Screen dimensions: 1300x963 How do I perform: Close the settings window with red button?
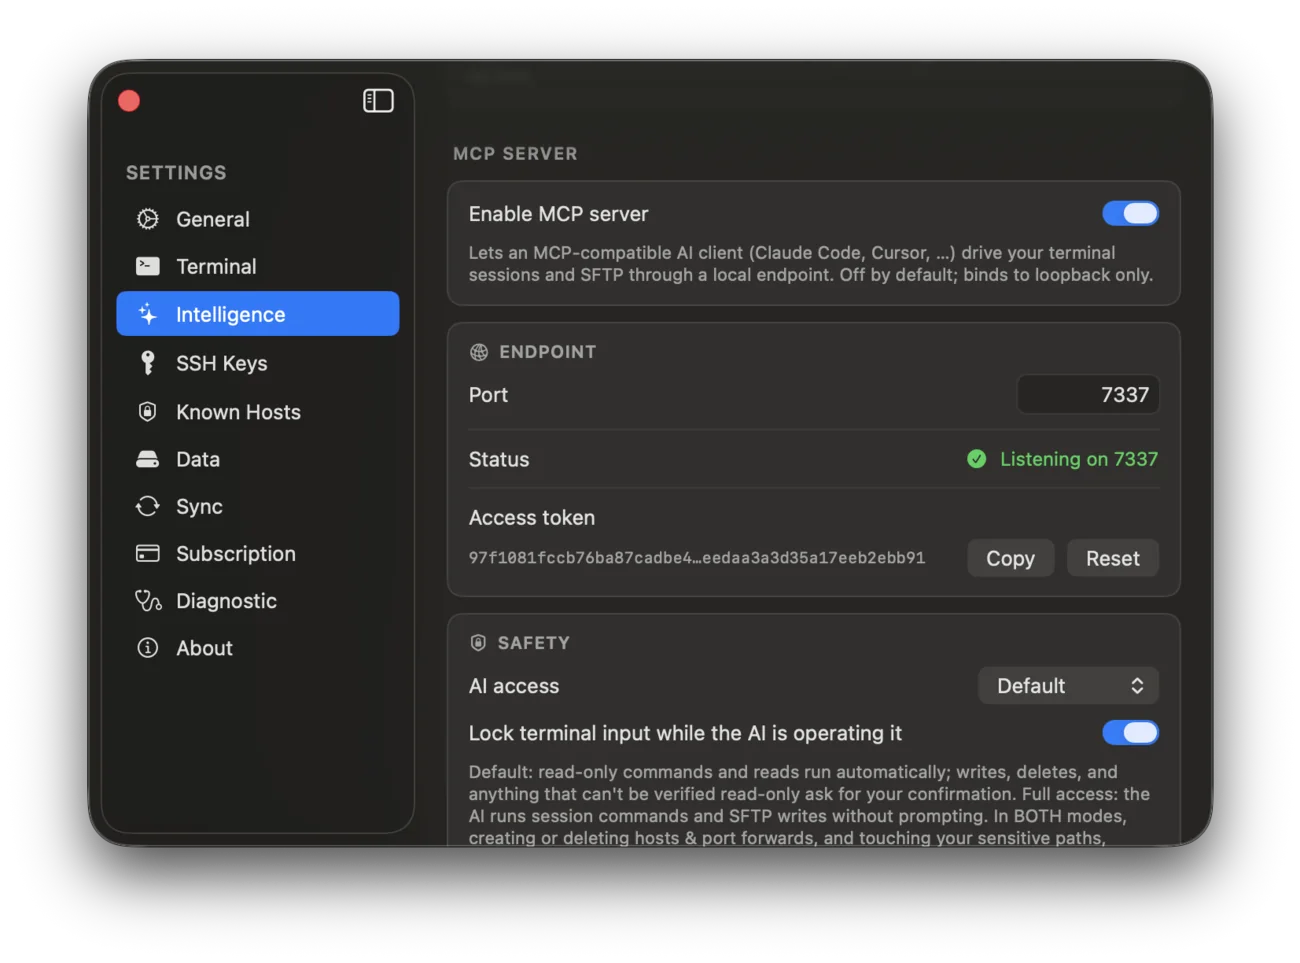point(129,101)
